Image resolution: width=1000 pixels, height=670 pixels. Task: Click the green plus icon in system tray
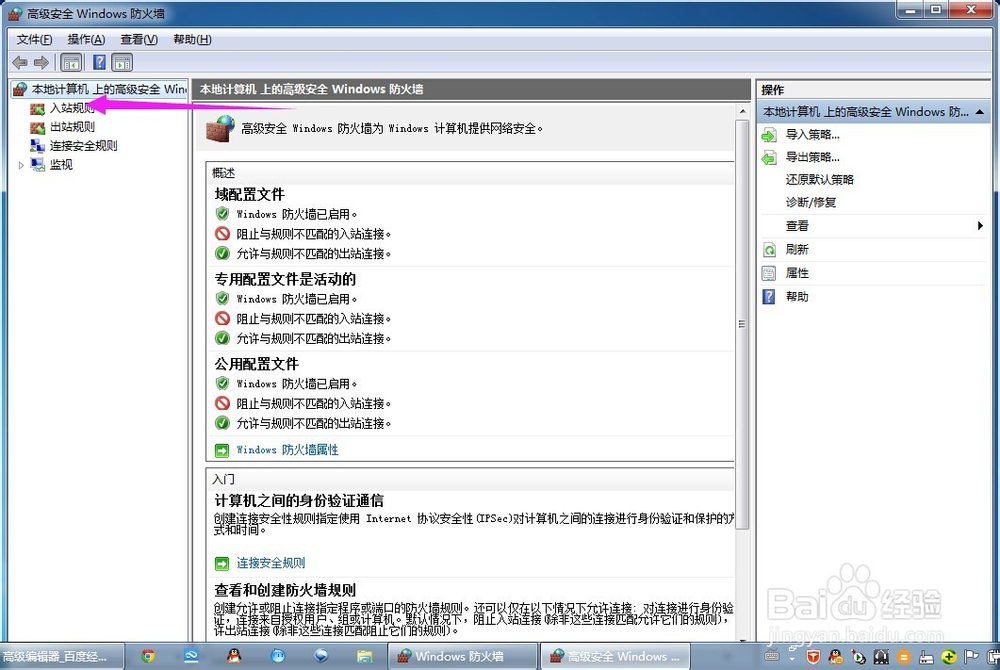[949, 657]
